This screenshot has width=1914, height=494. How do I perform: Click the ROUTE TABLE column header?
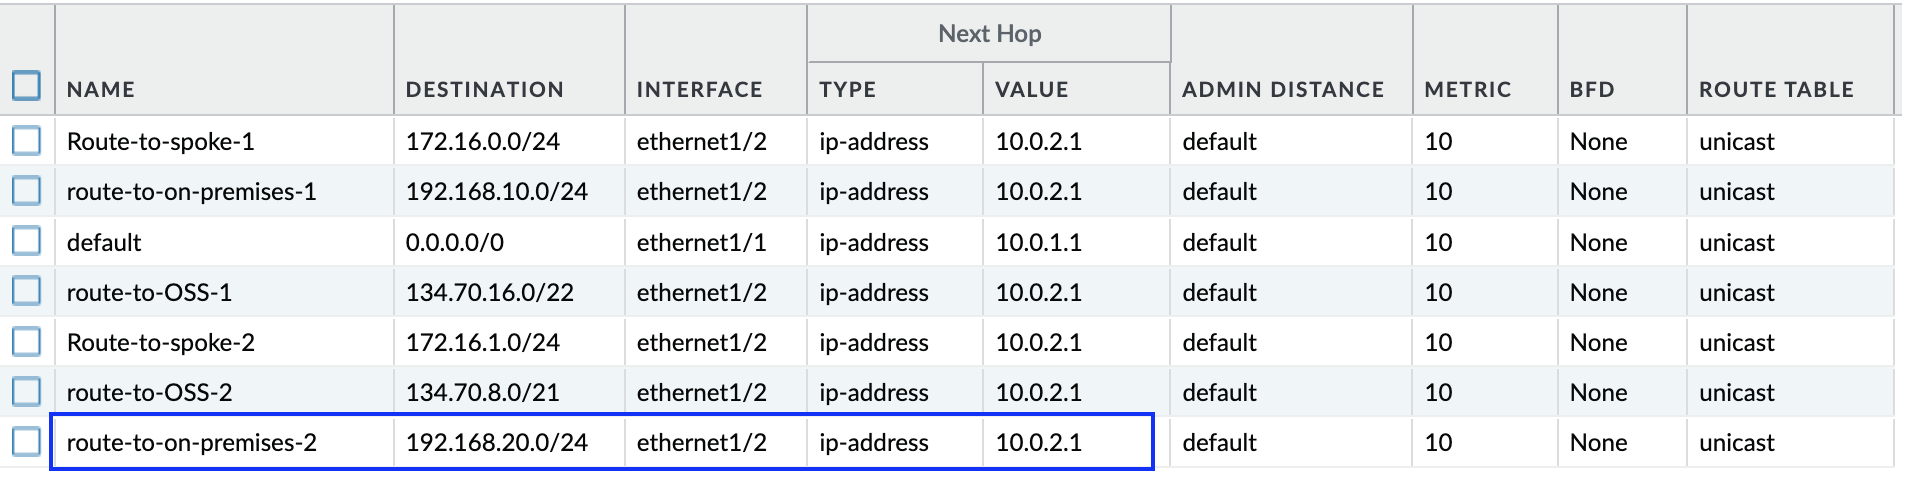click(x=1776, y=90)
